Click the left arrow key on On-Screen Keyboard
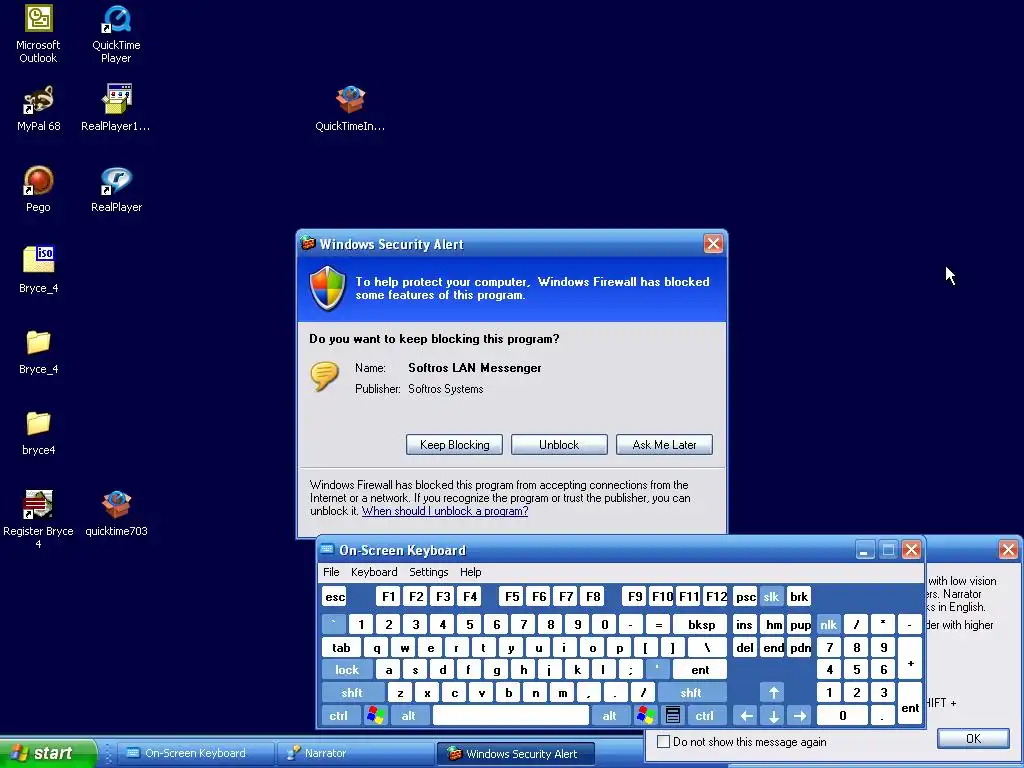The image size is (1024, 768). coord(746,716)
